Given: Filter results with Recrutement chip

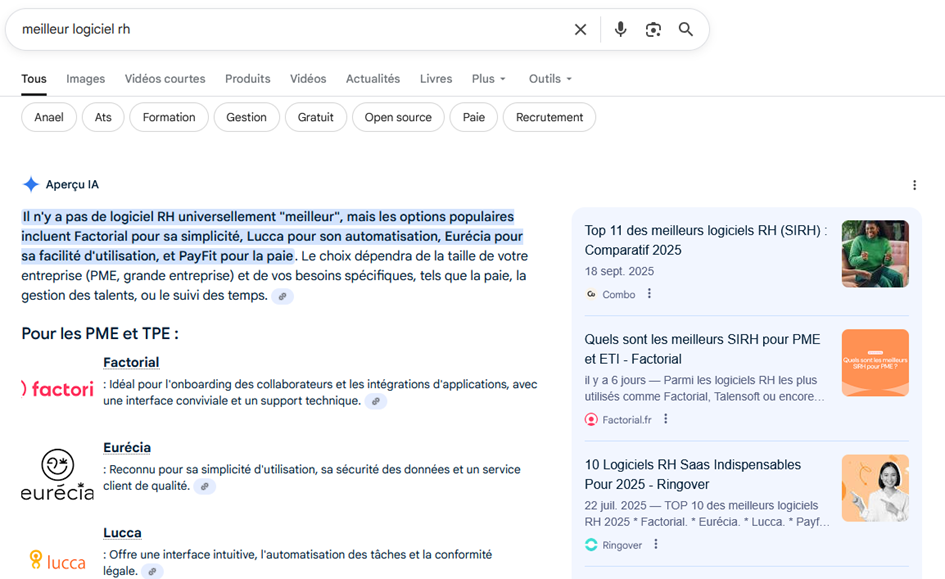Looking at the screenshot, I should click(549, 117).
